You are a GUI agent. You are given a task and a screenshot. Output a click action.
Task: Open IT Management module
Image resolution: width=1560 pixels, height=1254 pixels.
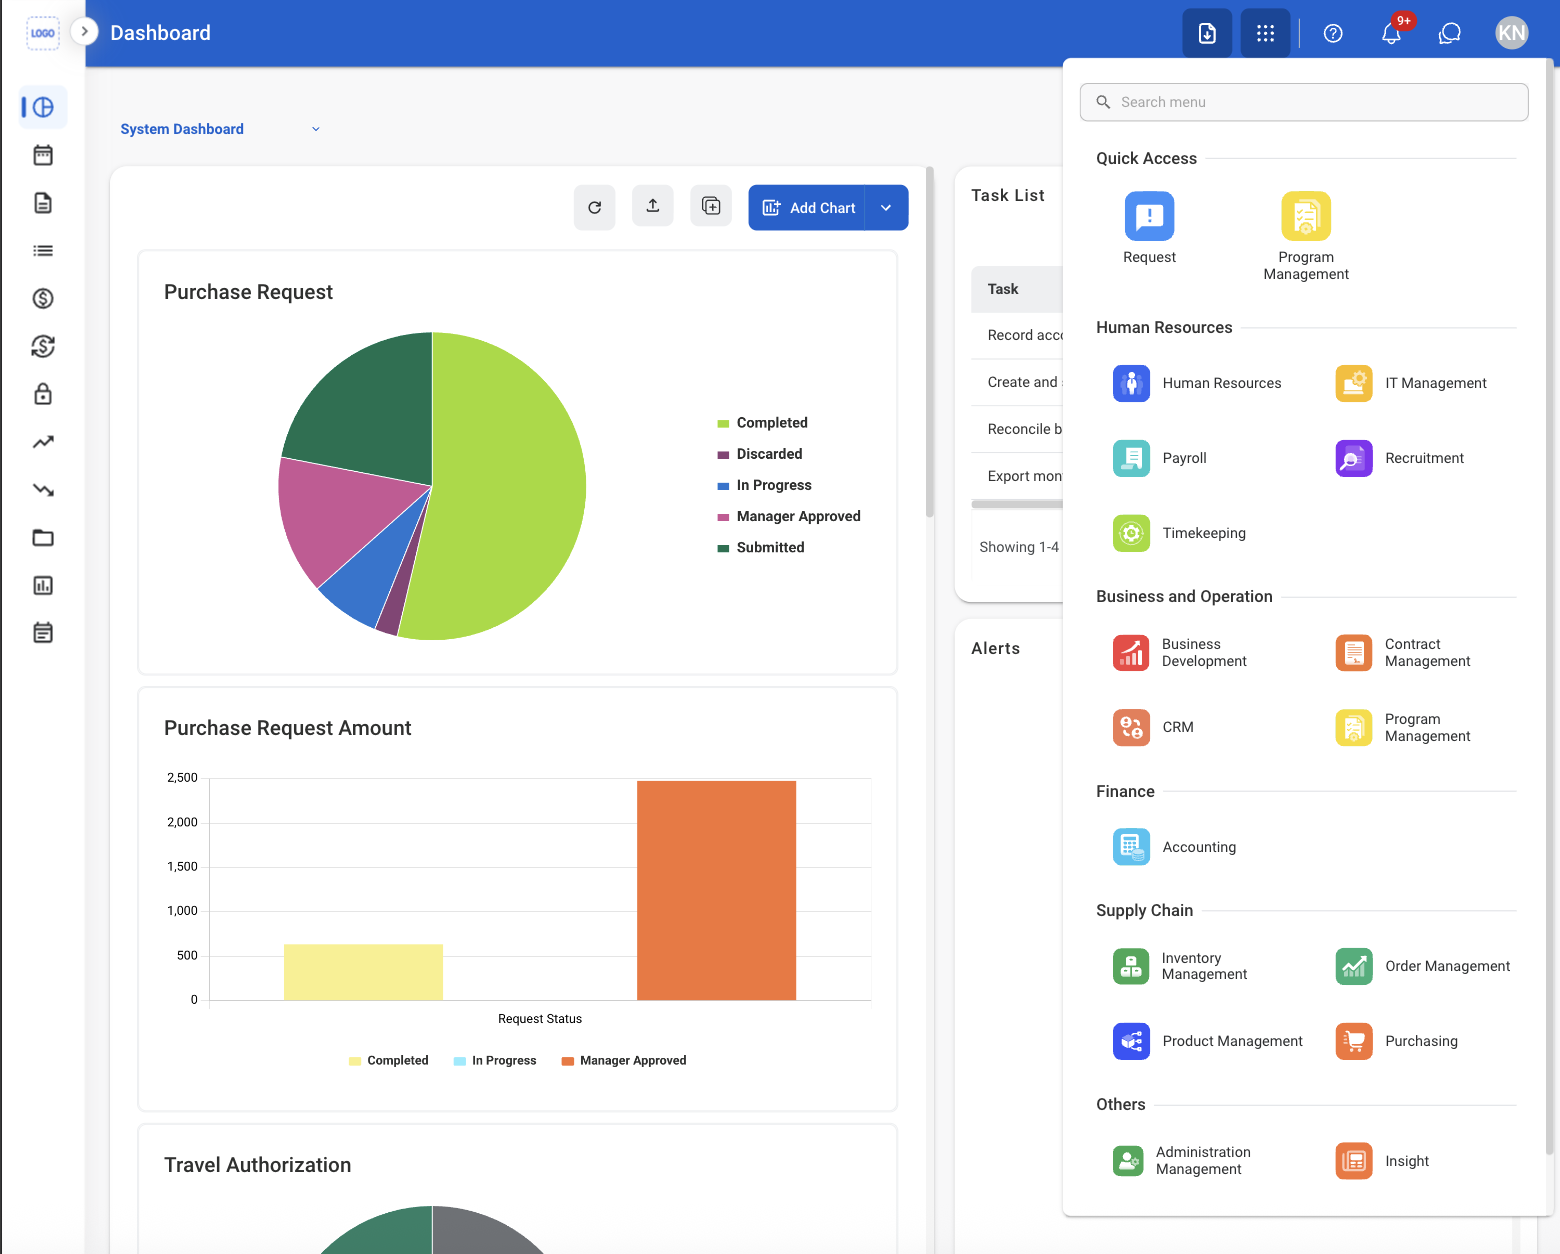click(1411, 383)
